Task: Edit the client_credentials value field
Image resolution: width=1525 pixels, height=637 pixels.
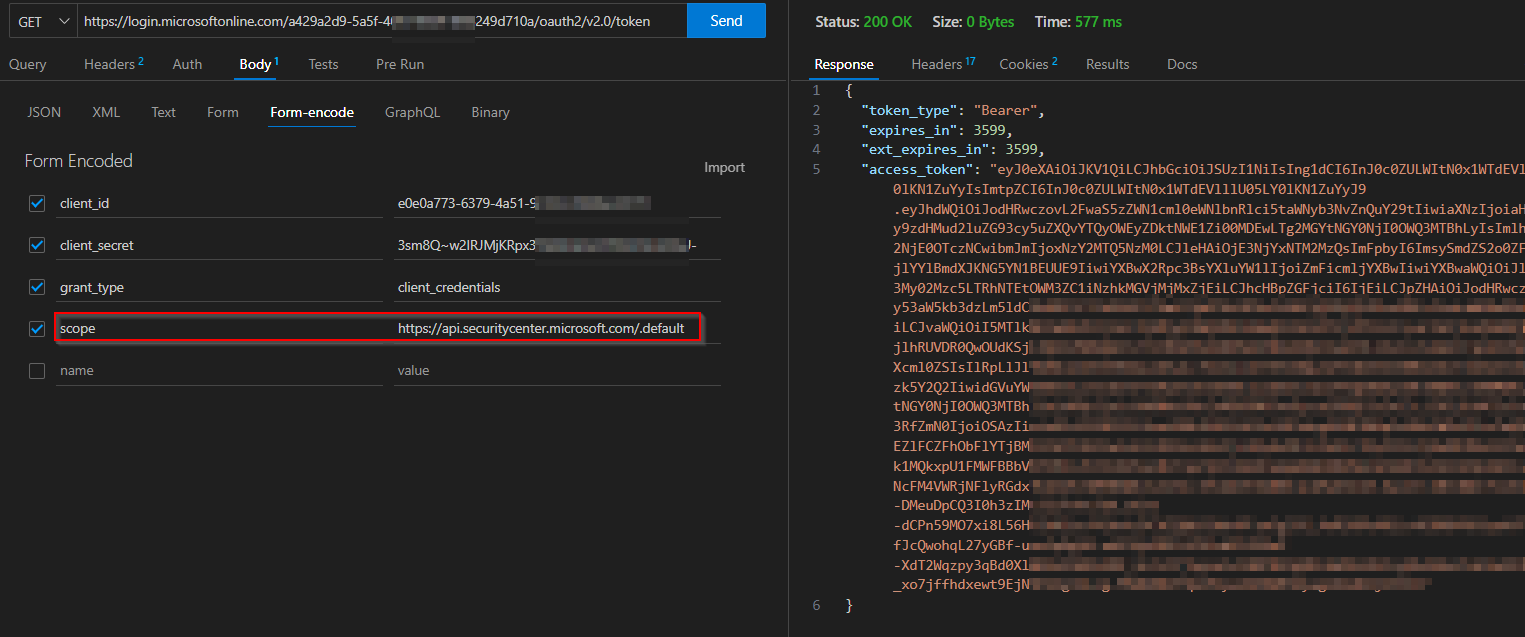Action: pos(557,287)
